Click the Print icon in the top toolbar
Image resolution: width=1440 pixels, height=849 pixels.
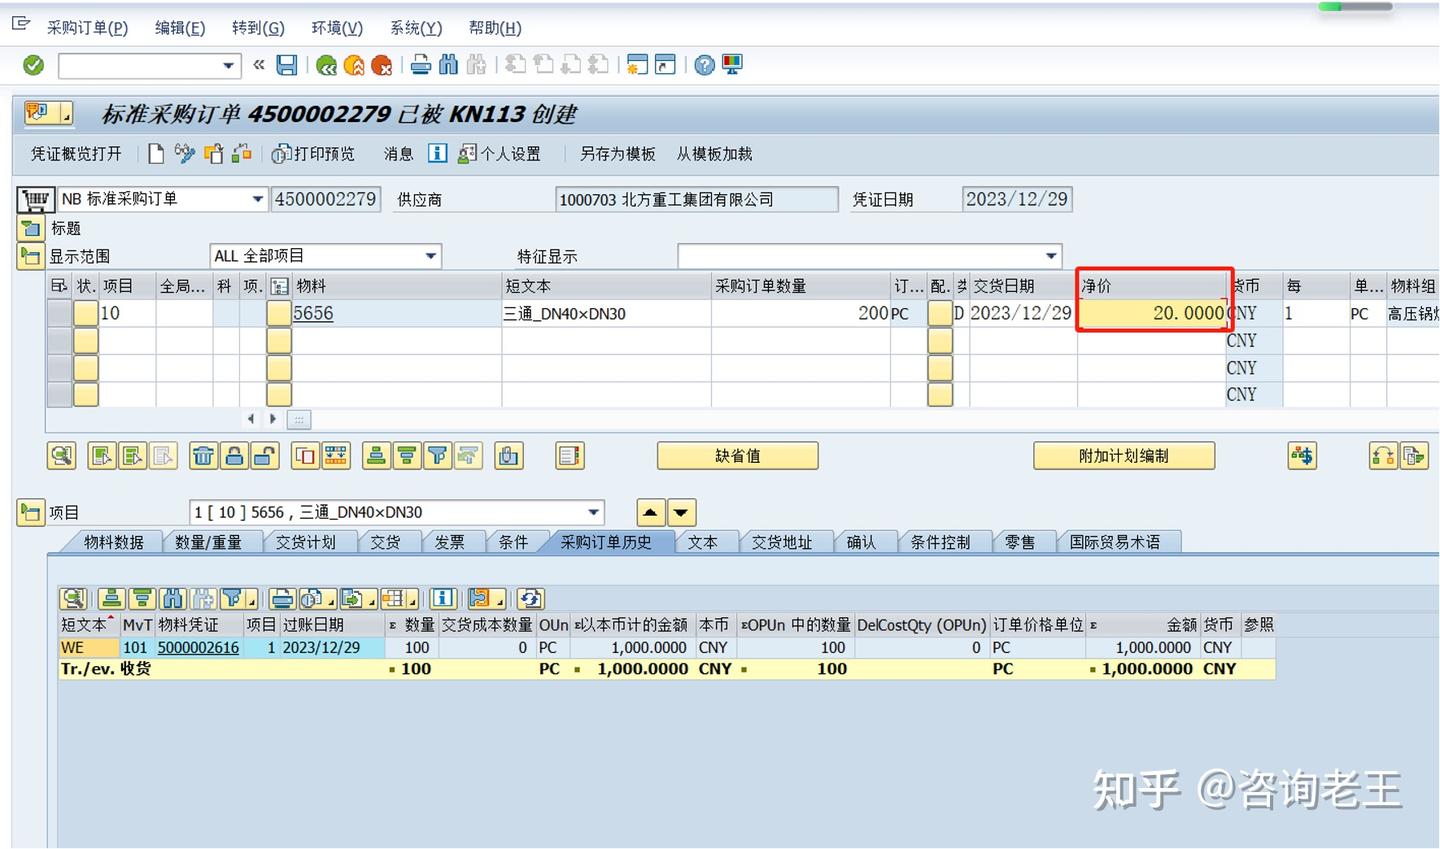coord(421,66)
